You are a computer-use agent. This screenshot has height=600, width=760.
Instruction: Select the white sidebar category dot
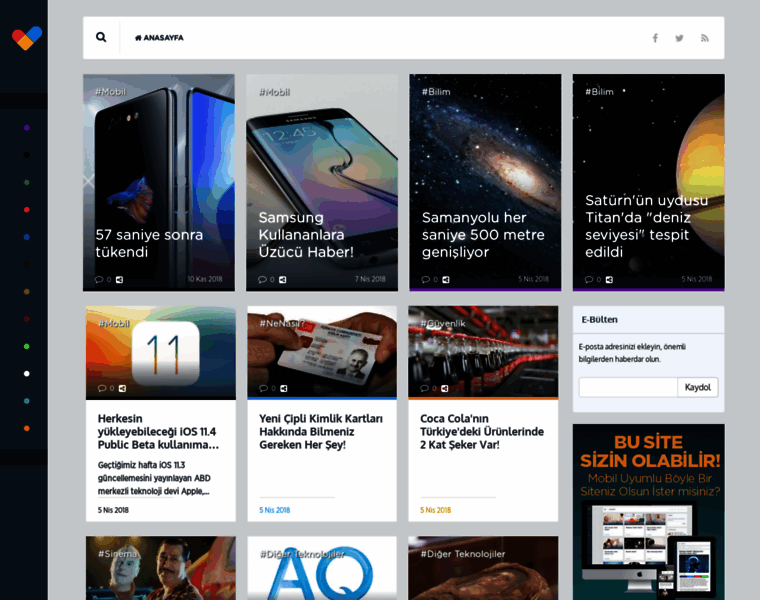tap(27, 374)
